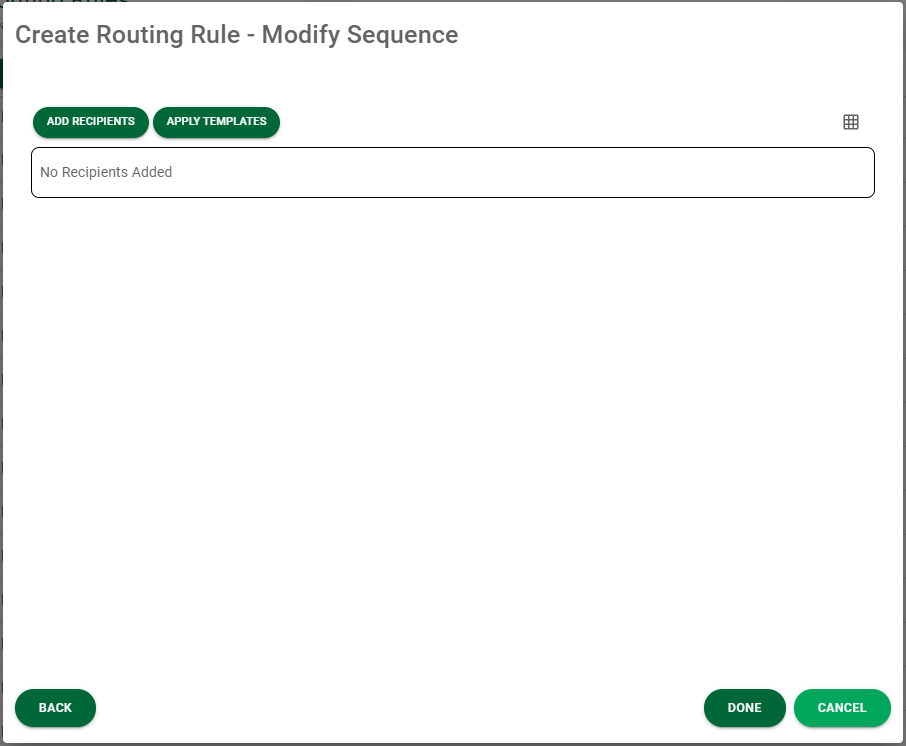Toggle the grid view icon
This screenshot has width=906, height=746.
851,122
